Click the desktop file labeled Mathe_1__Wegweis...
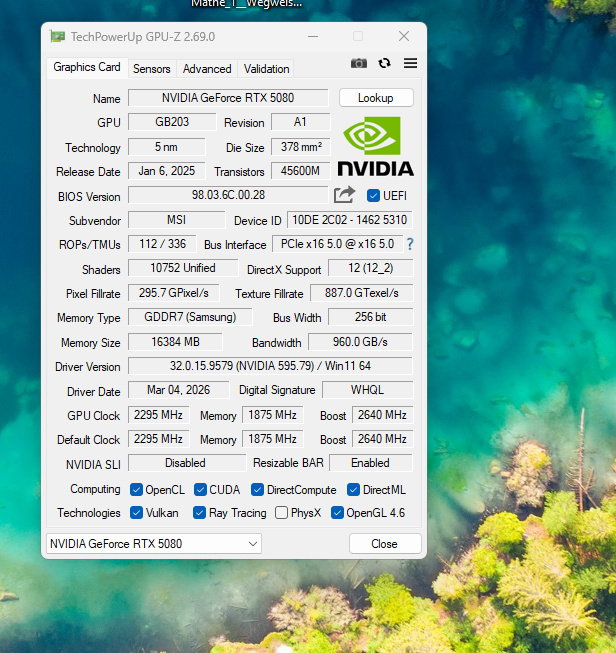This screenshot has height=653, width=616. (246, 4)
